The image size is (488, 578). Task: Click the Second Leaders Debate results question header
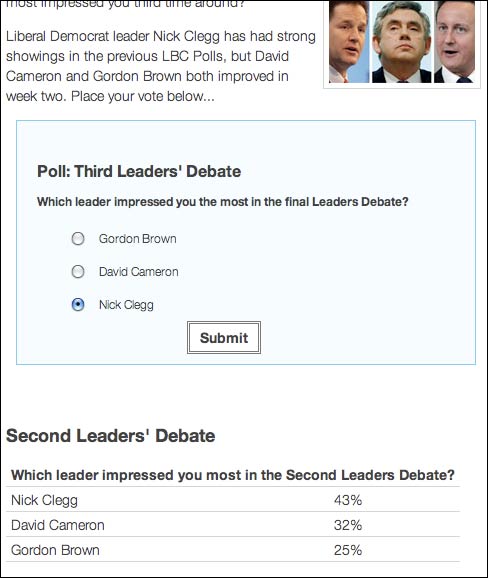click(233, 475)
